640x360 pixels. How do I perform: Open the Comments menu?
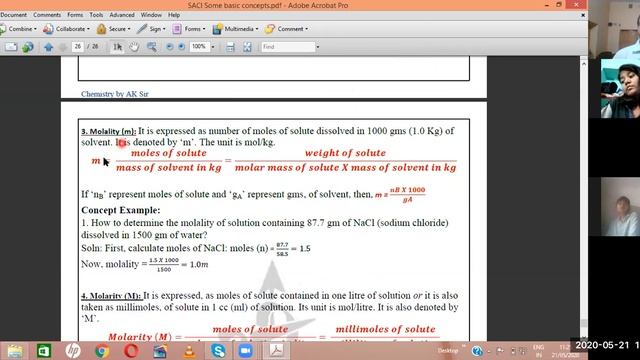tap(47, 15)
